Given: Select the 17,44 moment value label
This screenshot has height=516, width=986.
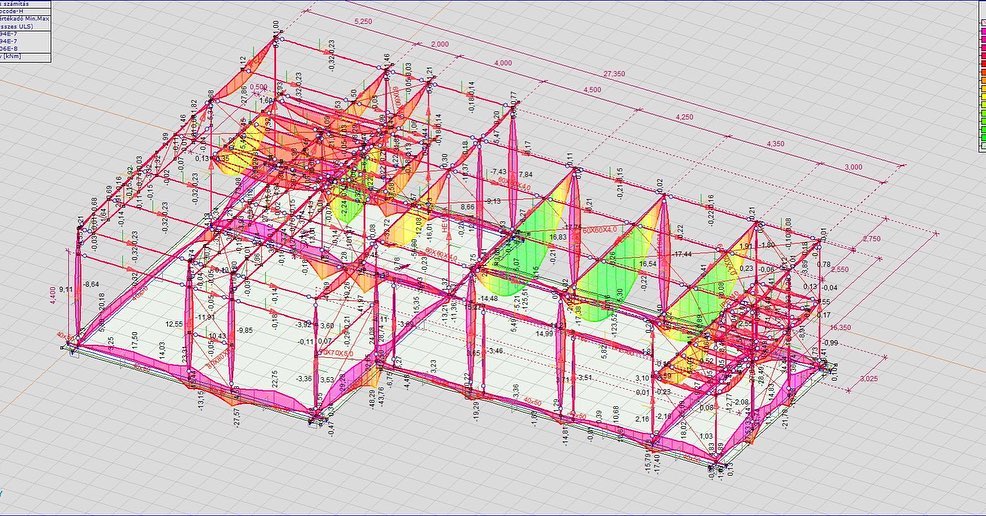Looking at the screenshot, I should [683, 255].
